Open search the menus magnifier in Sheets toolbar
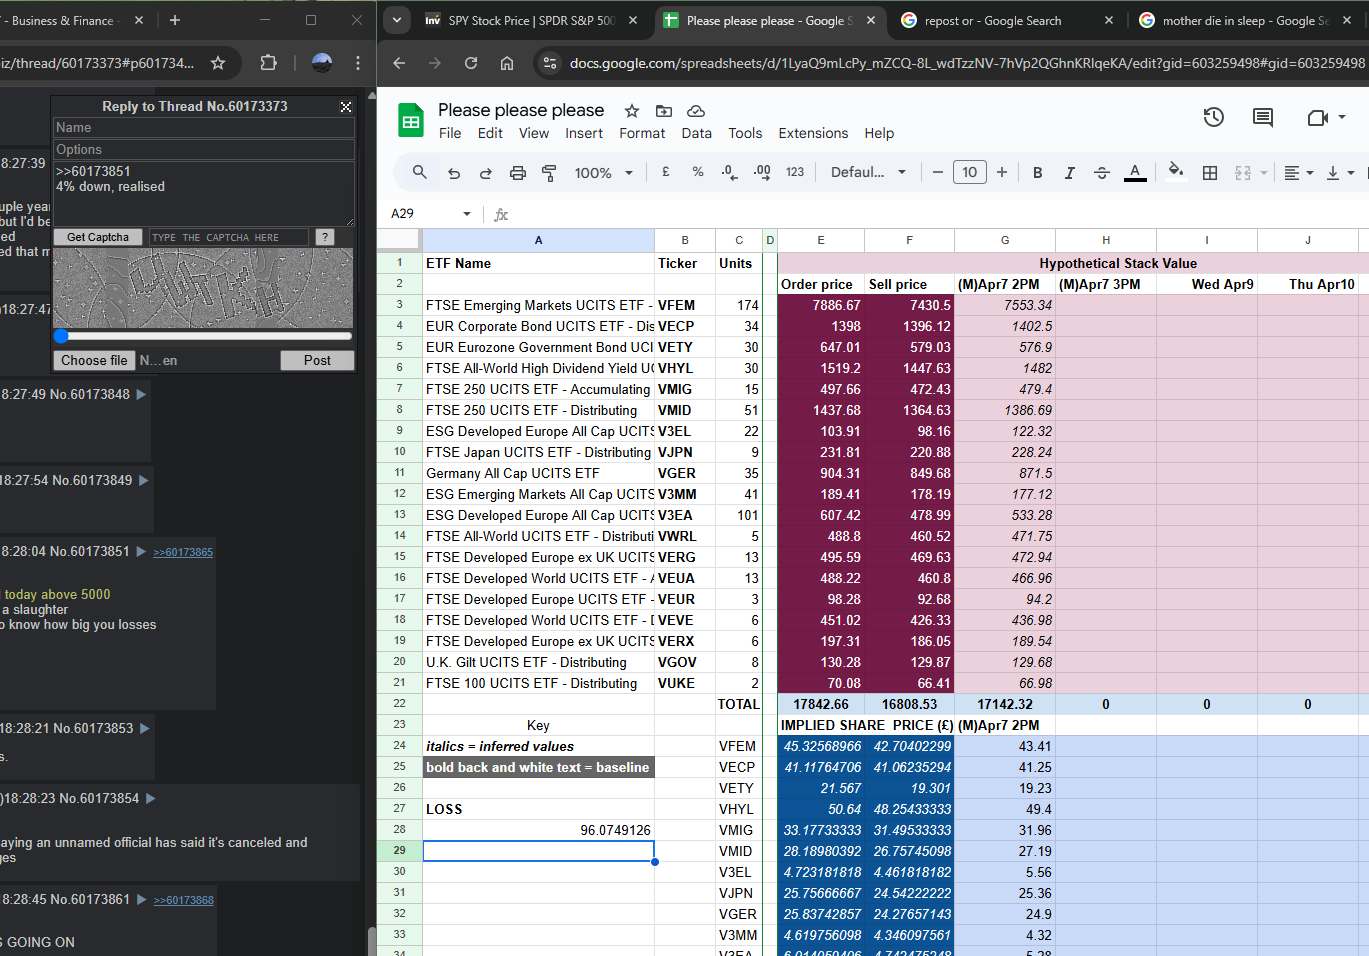 pyautogui.click(x=420, y=172)
